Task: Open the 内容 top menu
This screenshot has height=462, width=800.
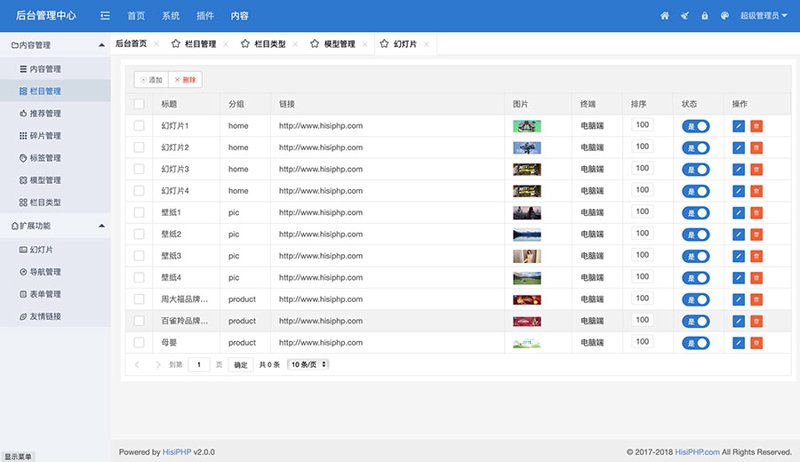Action: click(x=239, y=16)
